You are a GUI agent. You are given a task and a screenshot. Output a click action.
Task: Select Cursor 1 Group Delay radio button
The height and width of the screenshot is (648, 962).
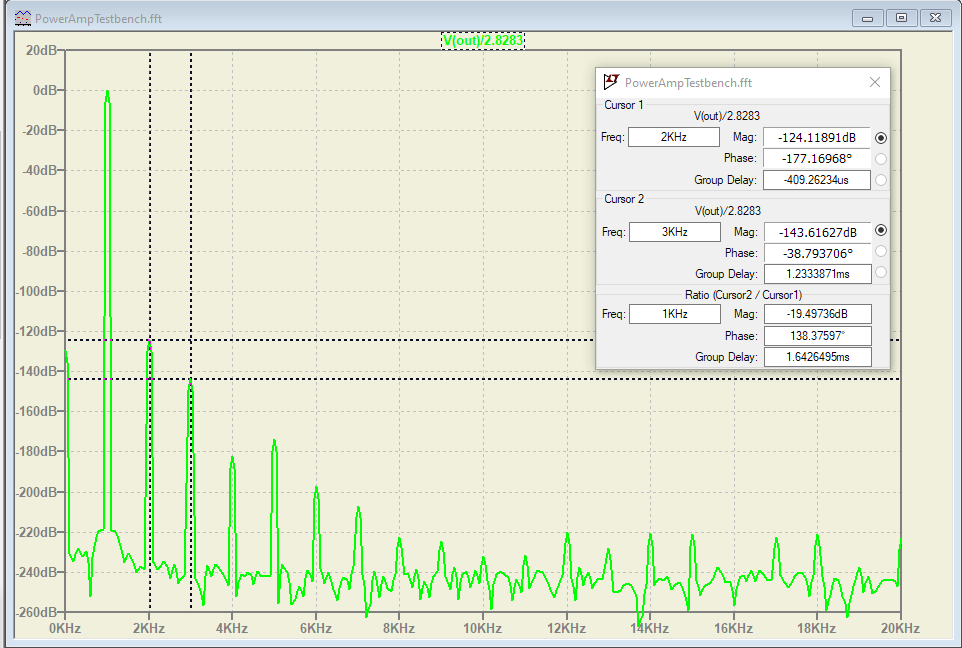880,180
